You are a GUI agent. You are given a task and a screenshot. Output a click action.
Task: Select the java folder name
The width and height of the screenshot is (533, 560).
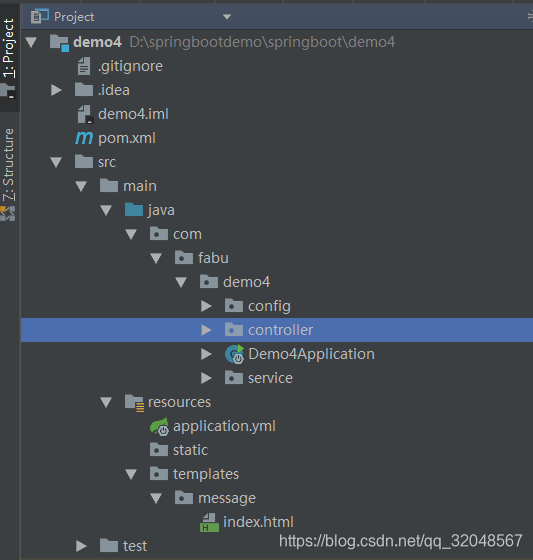[161, 210]
